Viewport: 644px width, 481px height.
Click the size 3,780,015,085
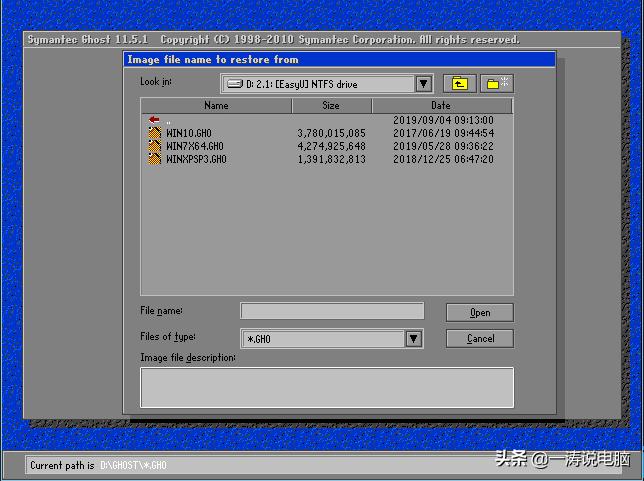[331, 133]
